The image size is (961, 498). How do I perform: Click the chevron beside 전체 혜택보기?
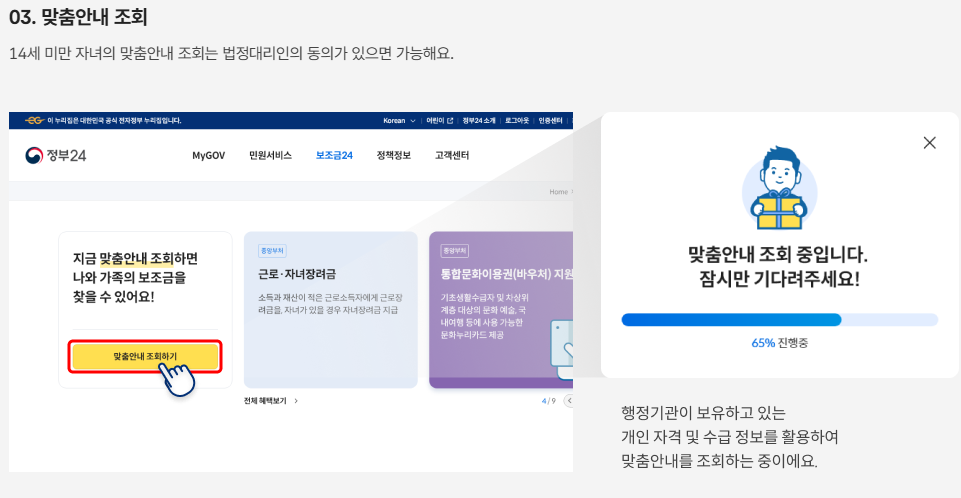pos(296,401)
